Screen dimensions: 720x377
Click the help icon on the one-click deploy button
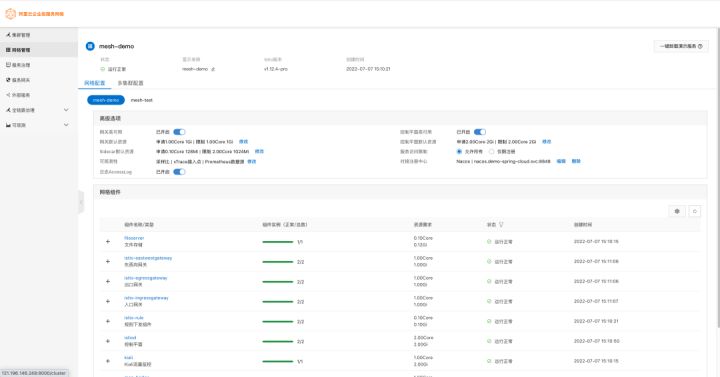tap(700, 46)
